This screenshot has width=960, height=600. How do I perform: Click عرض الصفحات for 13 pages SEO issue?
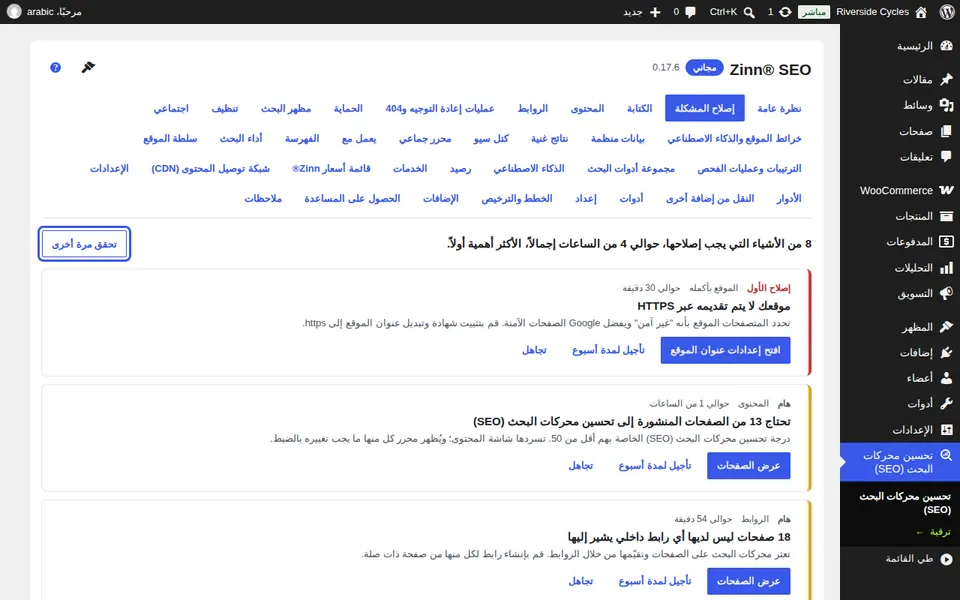(749, 466)
